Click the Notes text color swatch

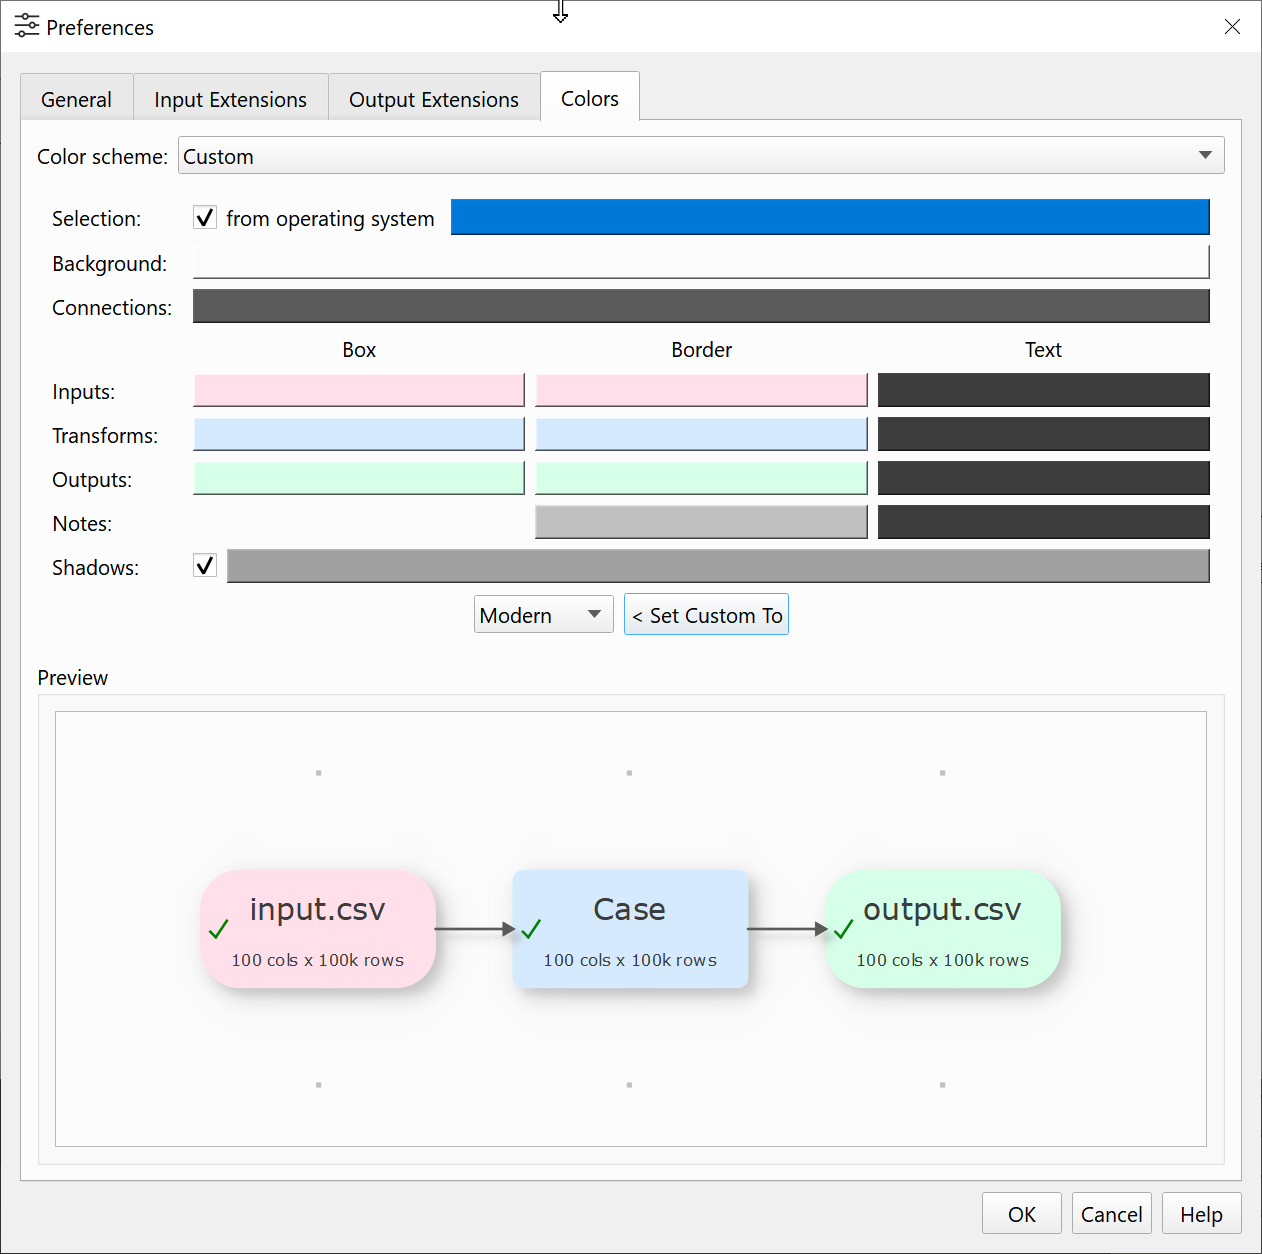pyautogui.click(x=1043, y=522)
